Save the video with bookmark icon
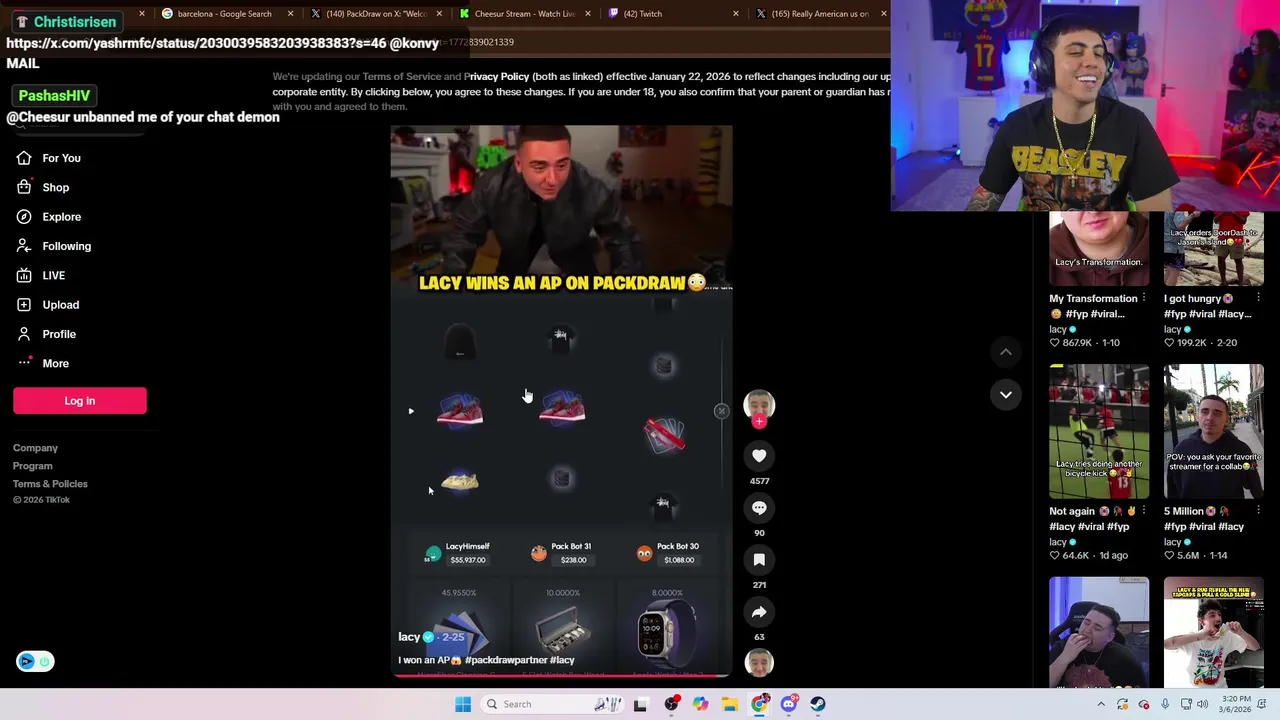Image resolution: width=1280 pixels, height=720 pixels. tap(759, 560)
